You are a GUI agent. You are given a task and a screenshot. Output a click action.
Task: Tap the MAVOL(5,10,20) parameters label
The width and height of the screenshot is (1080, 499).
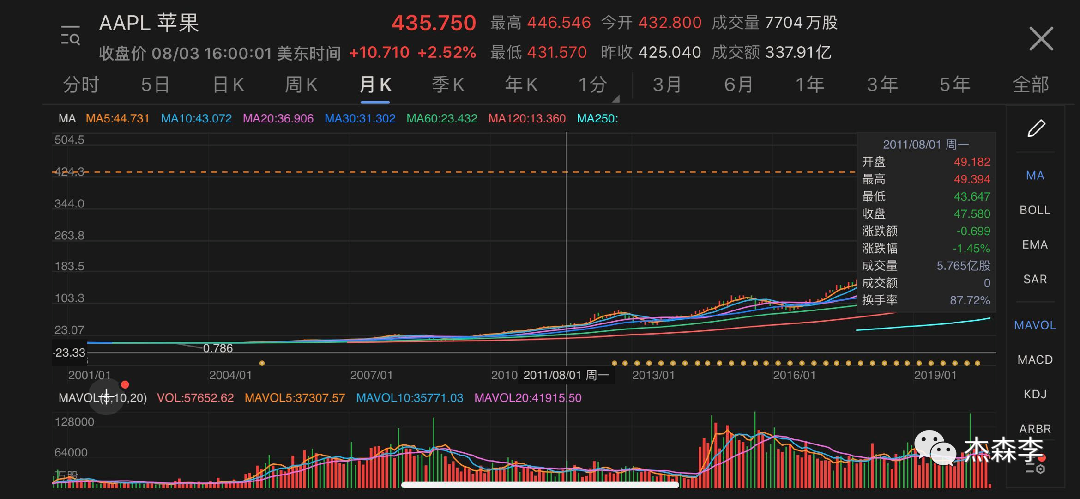[103, 398]
